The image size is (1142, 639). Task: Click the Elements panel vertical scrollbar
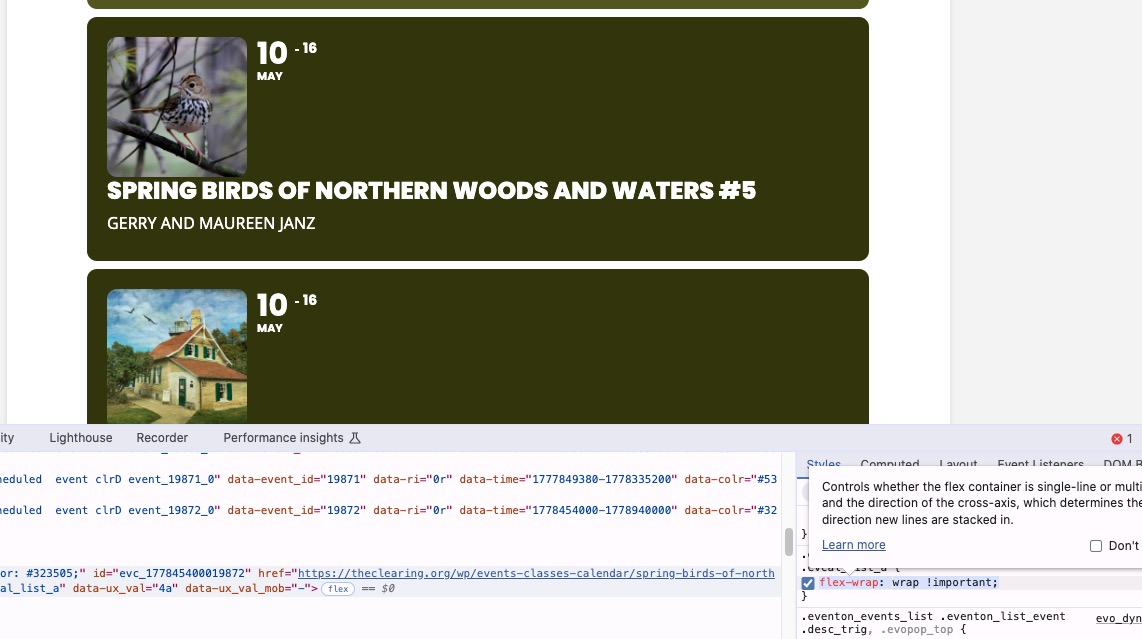click(788, 543)
